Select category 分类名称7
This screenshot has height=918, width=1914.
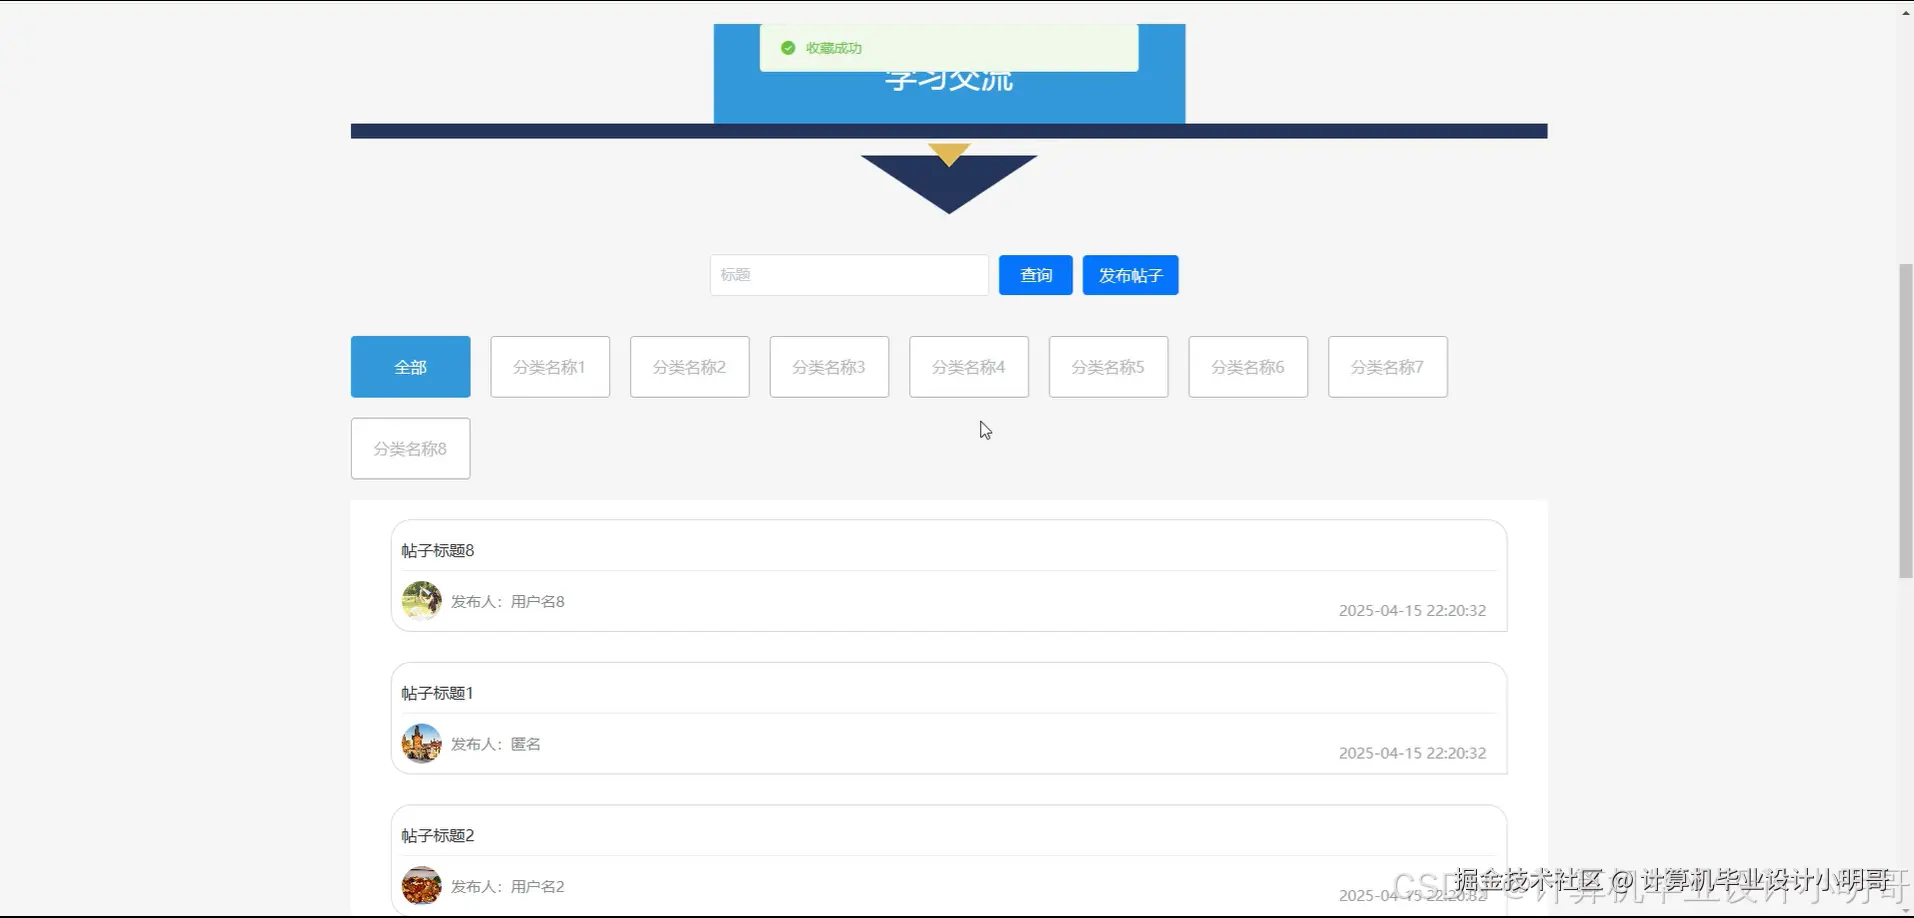tap(1388, 366)
